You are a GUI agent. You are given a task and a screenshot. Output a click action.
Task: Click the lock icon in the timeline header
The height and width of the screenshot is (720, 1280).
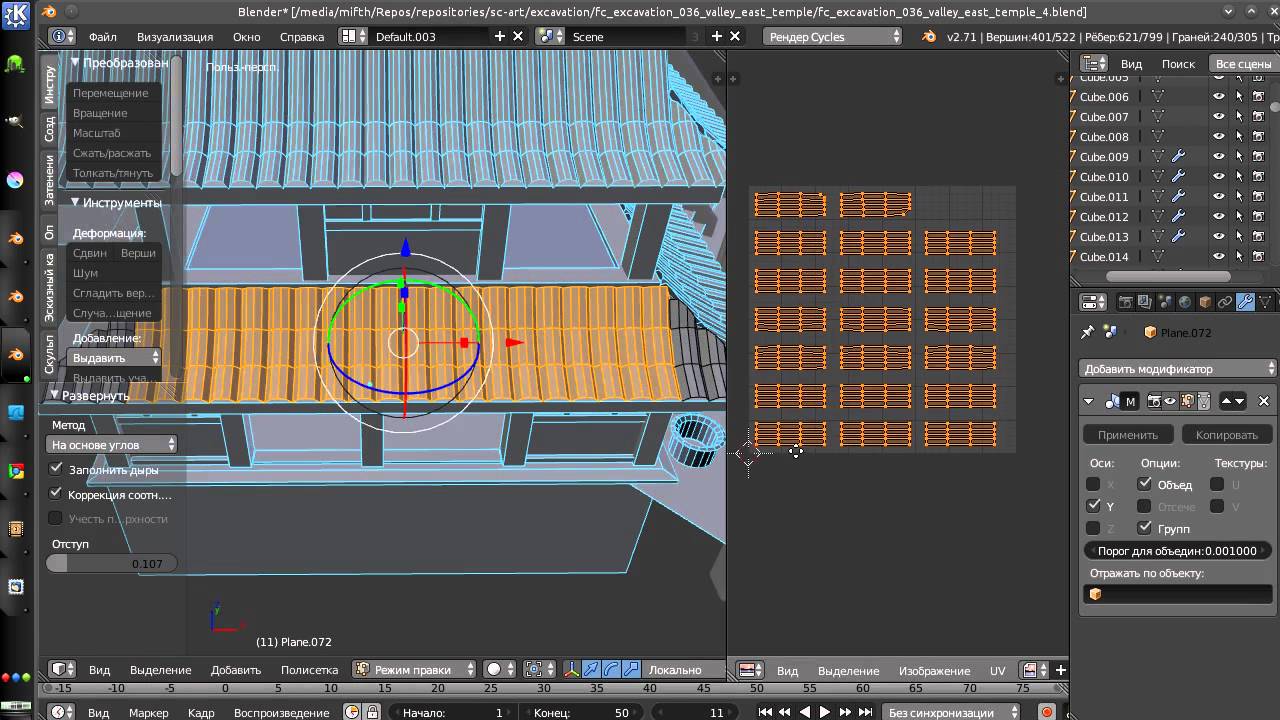pos(372,713)
